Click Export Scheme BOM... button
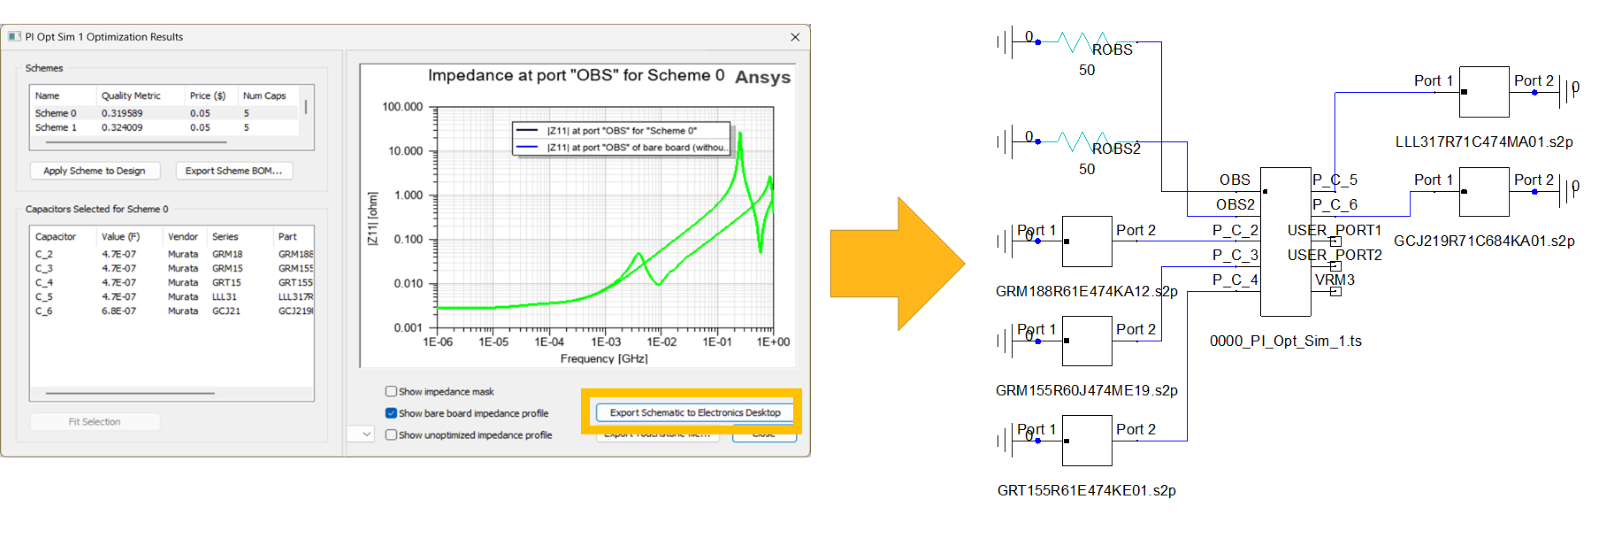The height and width of the screenshot is (539, 1600). pos(234,171)
